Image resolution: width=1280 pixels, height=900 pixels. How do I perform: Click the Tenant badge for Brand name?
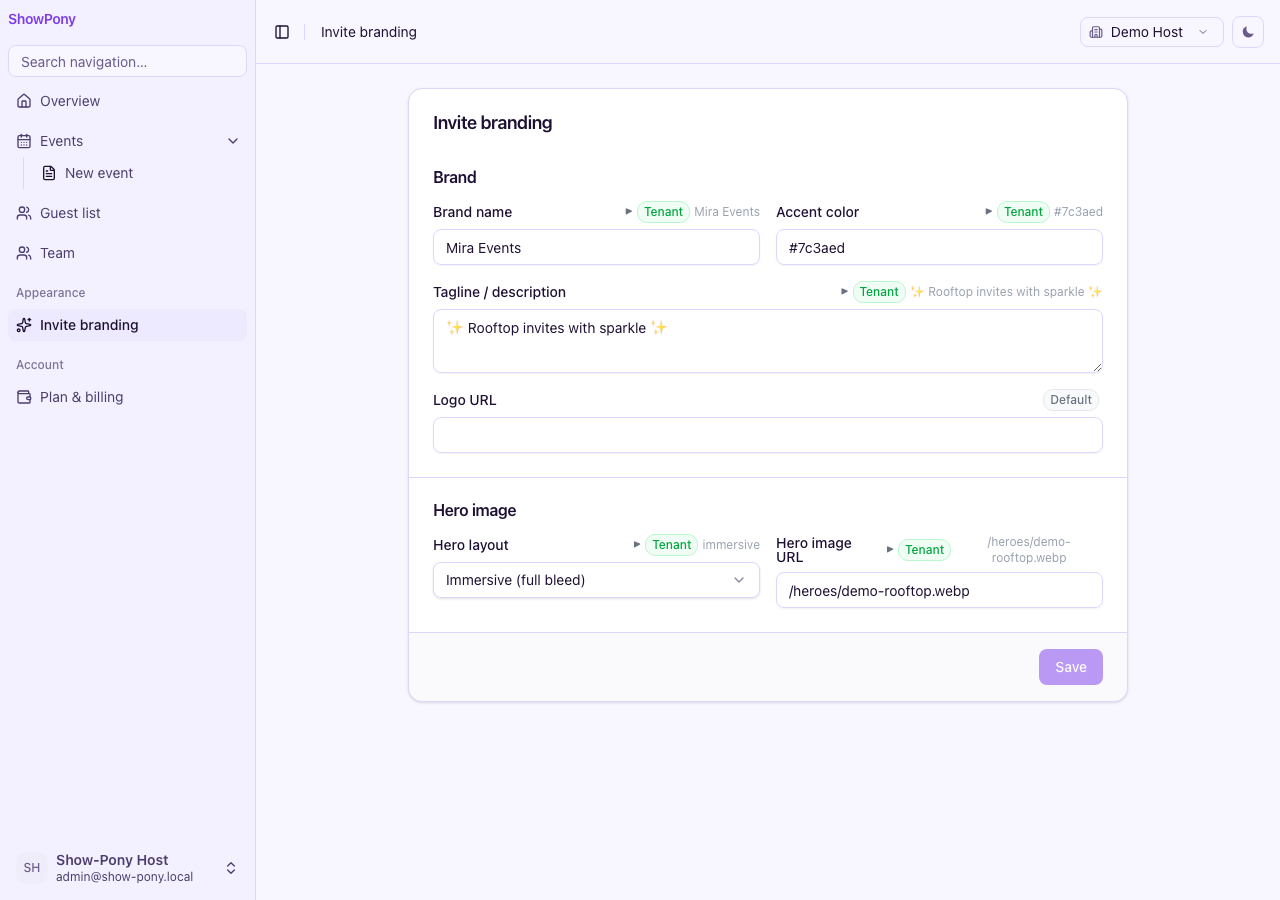tap(663, 212)
